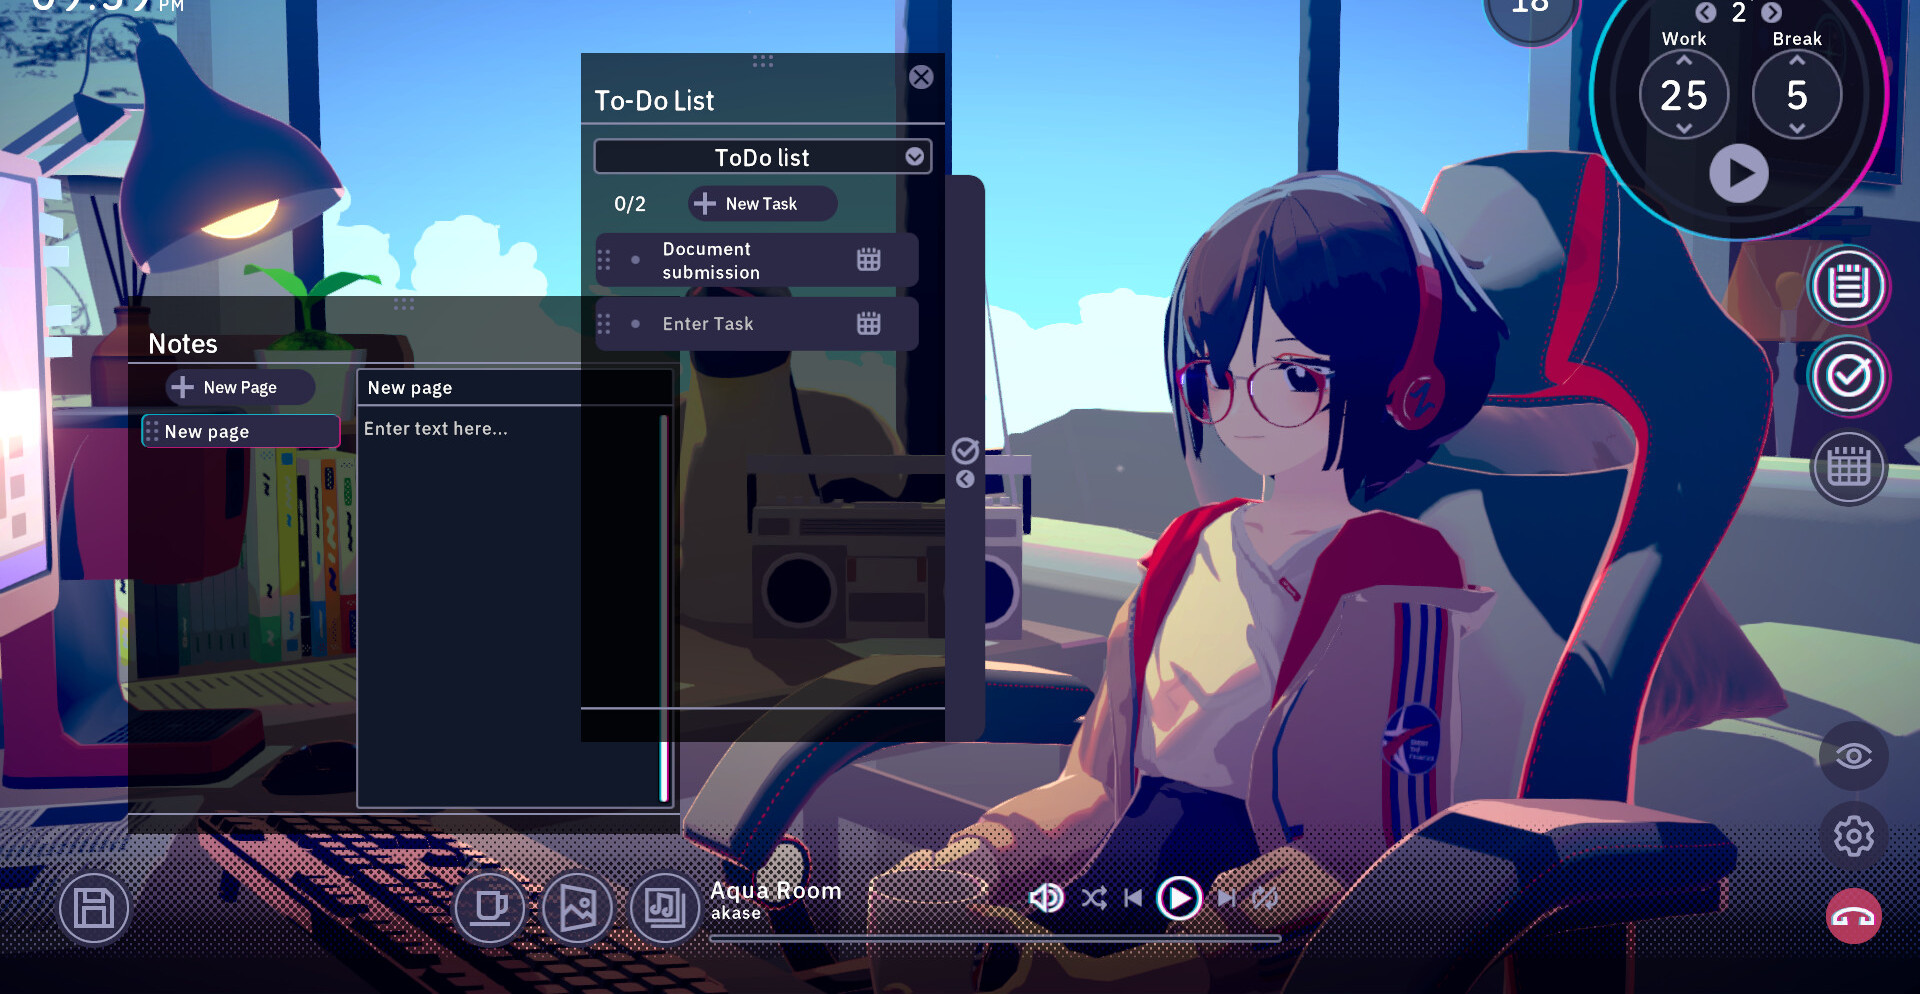Expand the ToDo list dropdown
Viewport: 1920px width, 994px height.
click(x=913, y=157)
